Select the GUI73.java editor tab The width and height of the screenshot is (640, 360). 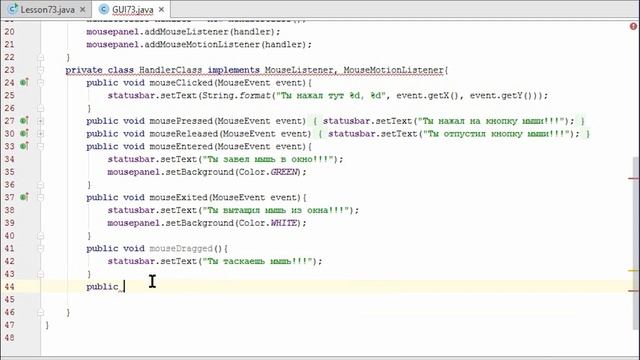(133, 9)
